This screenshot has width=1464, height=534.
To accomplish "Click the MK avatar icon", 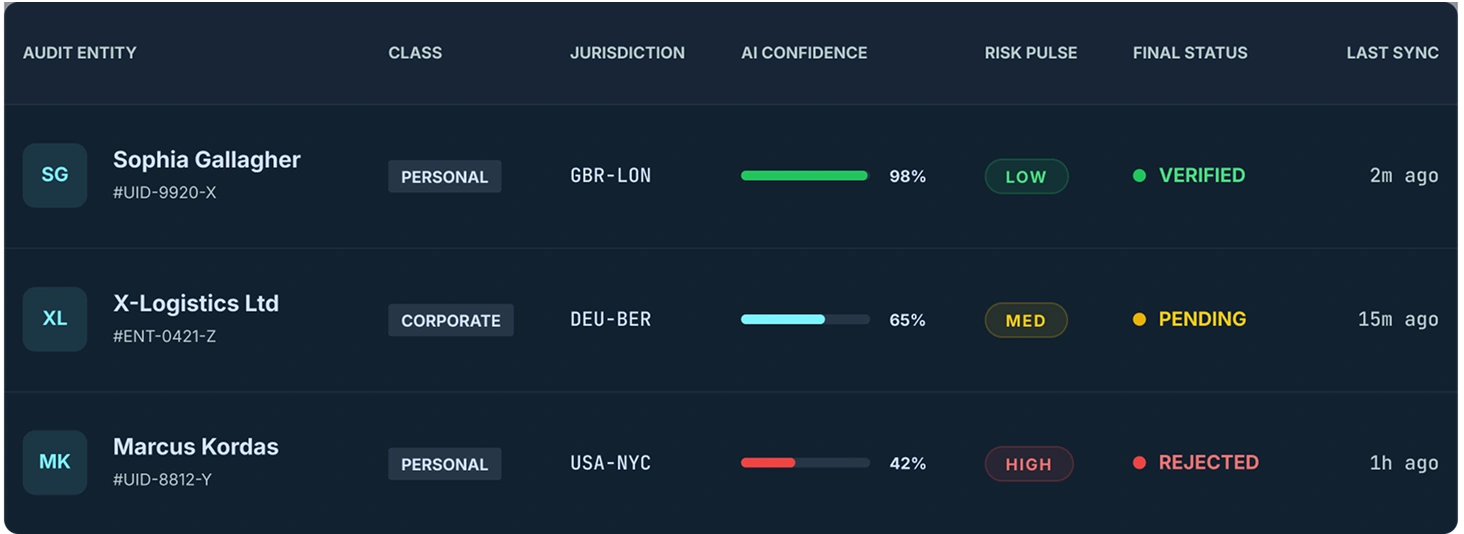I will tap(55, 462).
